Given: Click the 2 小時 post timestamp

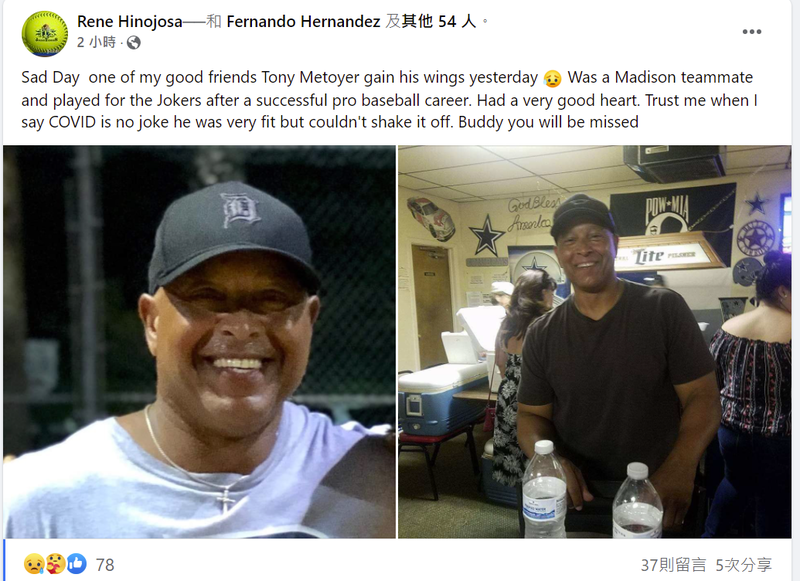Looking at the screenshot, I should (x=96, y=42).
